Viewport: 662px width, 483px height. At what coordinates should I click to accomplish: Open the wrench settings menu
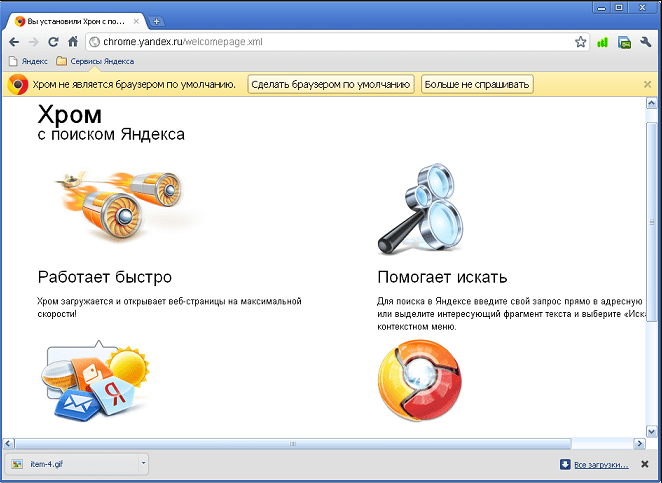(646, 42)
